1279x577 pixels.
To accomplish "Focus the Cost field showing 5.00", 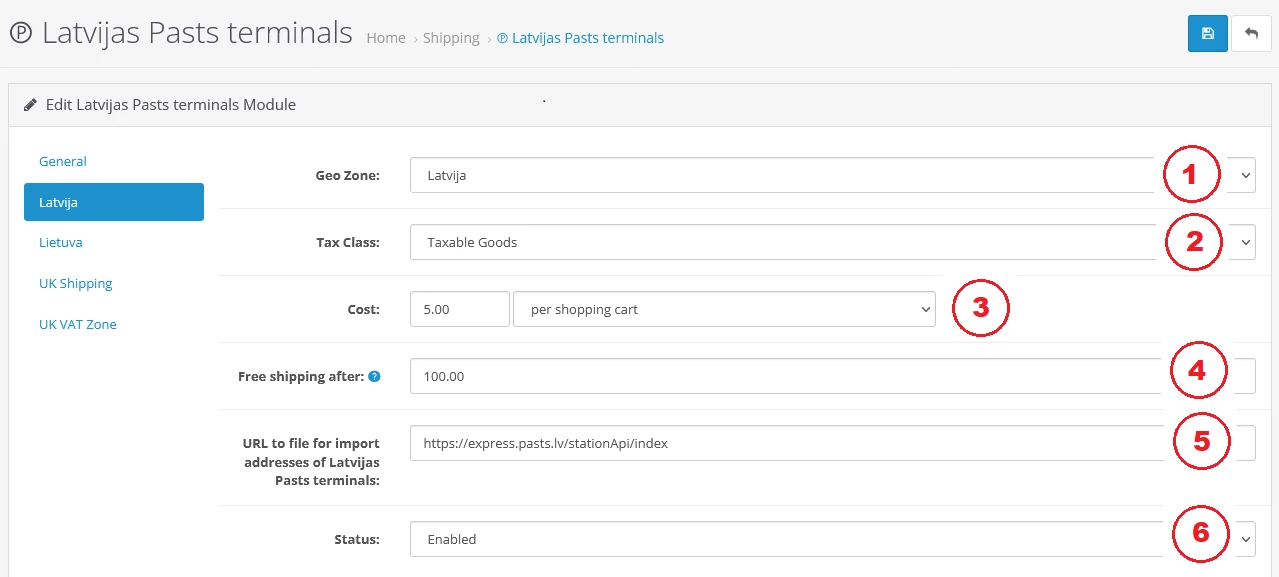I will pyautogui.click(x=459, y=310).
